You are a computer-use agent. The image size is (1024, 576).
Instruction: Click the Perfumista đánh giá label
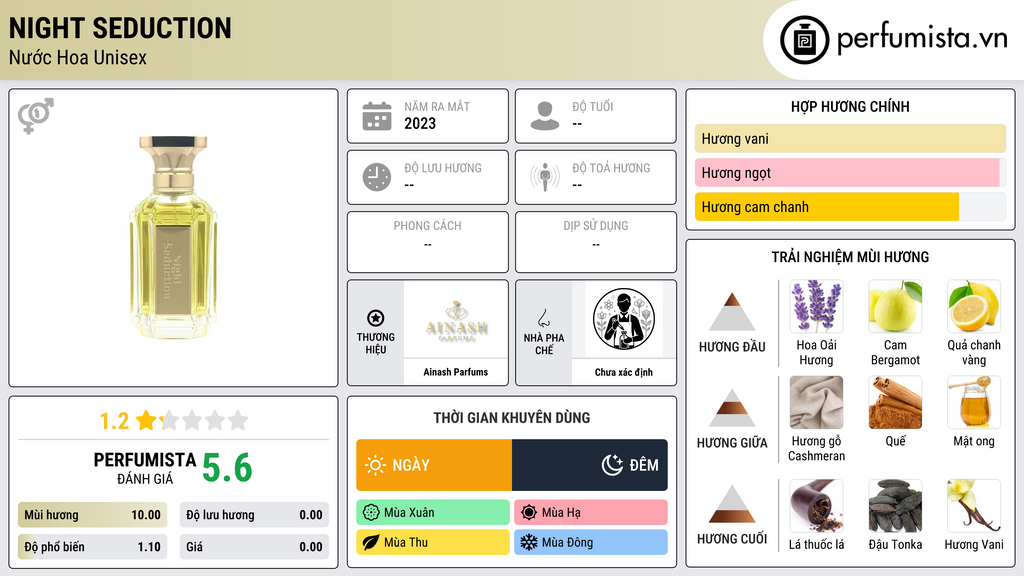145,468
